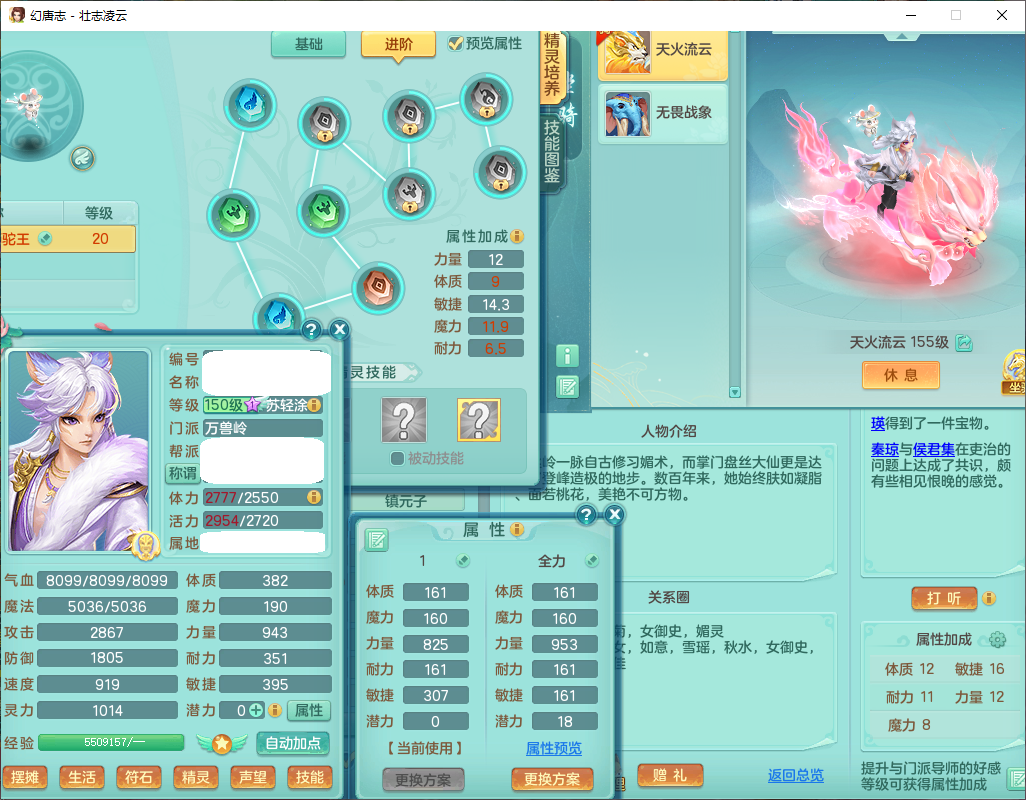This screenshot has width=1026, height=800.
Task: Click the character portrait thumbnail
Action: tap(78, 450)
